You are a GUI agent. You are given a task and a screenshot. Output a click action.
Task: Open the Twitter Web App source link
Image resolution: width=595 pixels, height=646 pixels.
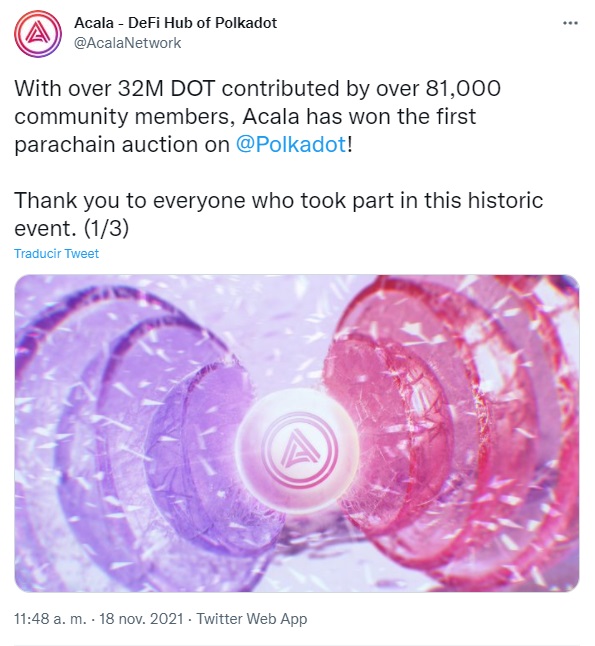point(252,619)
